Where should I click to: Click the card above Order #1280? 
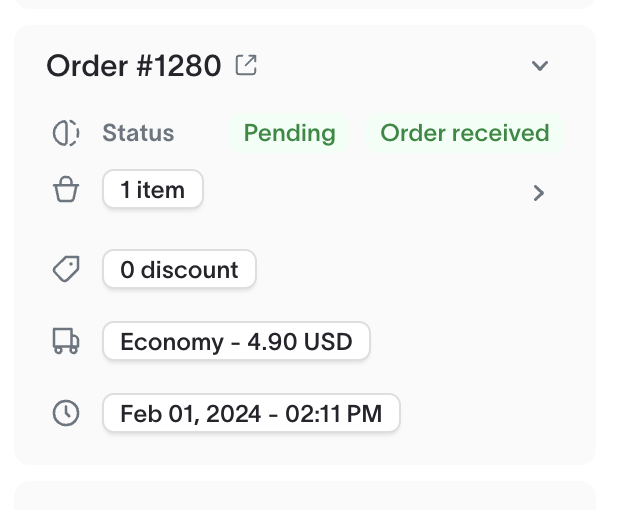pyautogui.click(x=305, y=4)
